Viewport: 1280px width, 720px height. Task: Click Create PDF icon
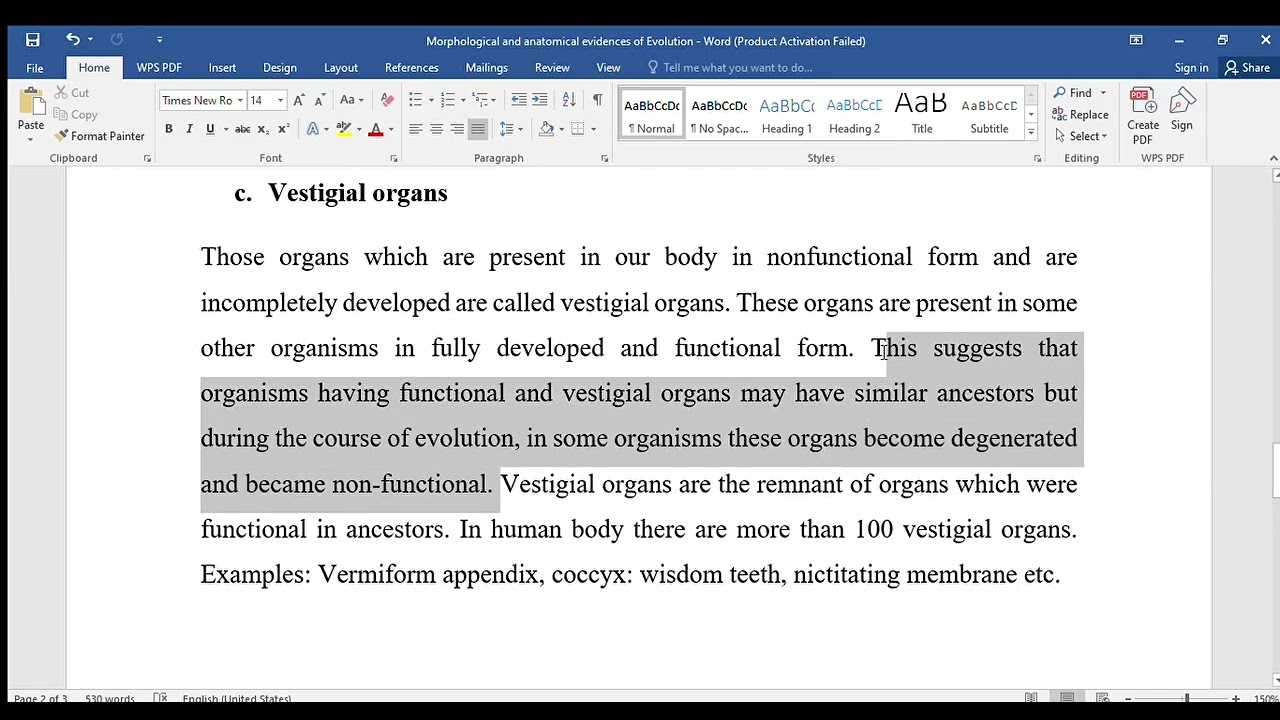tap(1143, 115)
